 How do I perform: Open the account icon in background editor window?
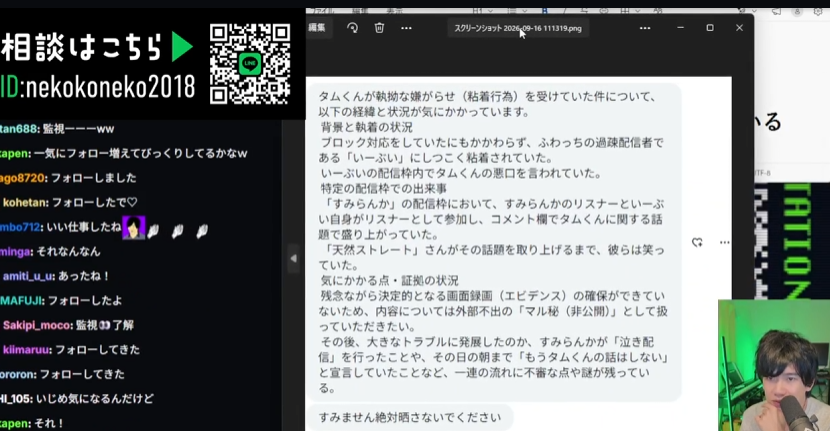click(797, 11)
